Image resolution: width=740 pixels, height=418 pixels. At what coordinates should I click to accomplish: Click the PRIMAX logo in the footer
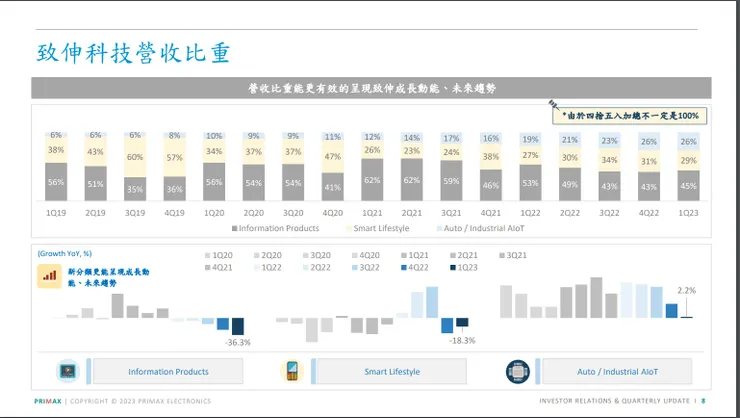(48, 401)
